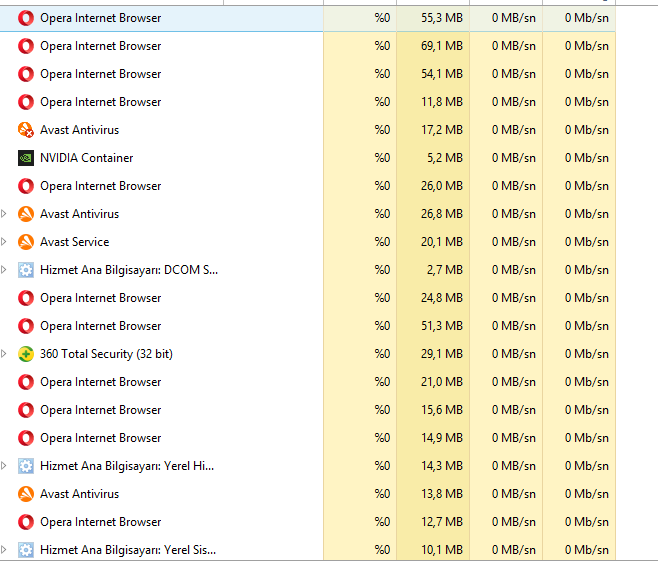The height and width of the screenshot is (571, 658).
Task: Click Opera icon in the 14,9 MB row
Action: click(26, 438)
